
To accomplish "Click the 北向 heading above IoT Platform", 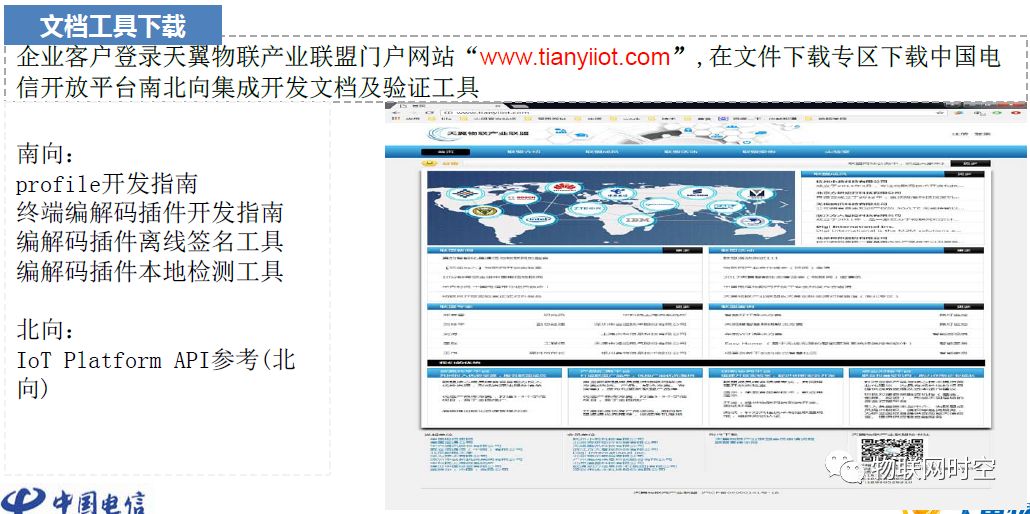I will [x=45, y=330].
